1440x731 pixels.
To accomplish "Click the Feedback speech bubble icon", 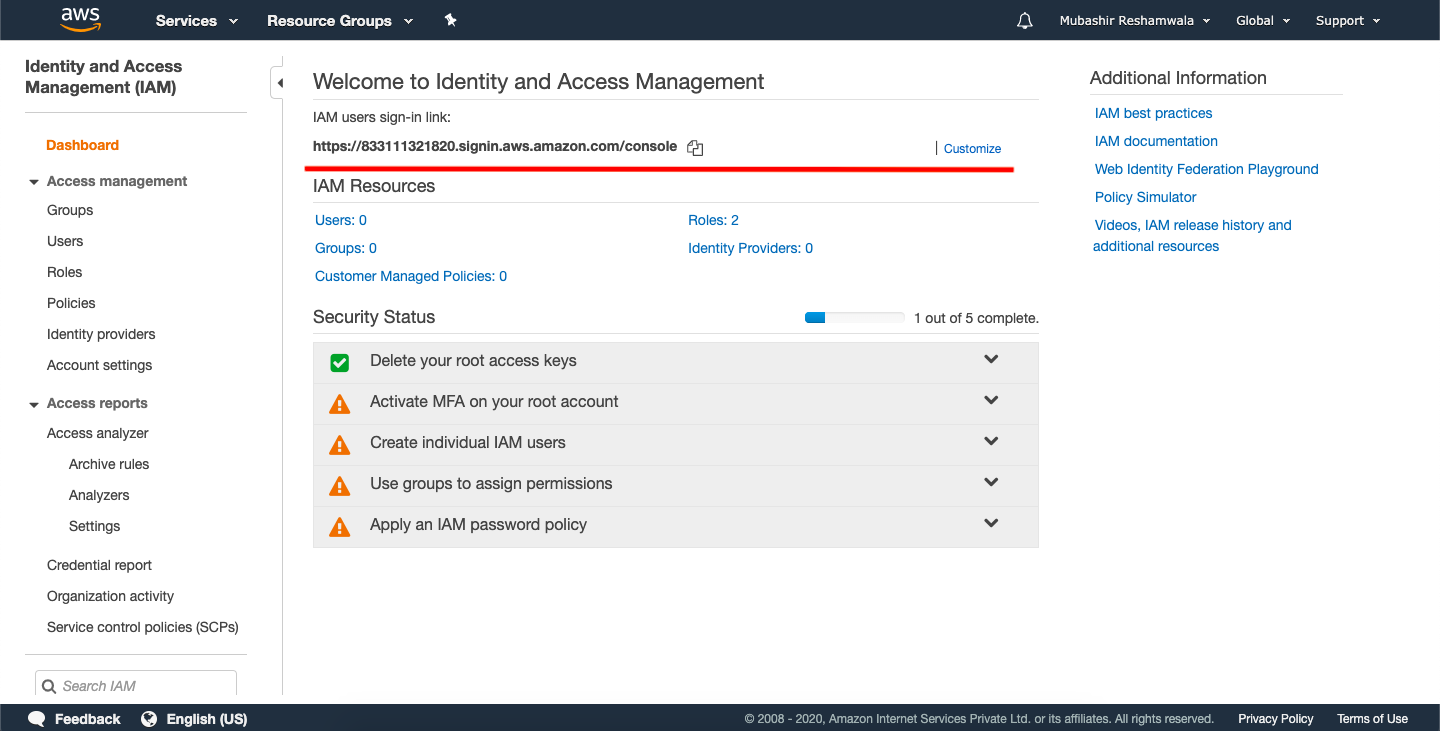I will [37, 719].
